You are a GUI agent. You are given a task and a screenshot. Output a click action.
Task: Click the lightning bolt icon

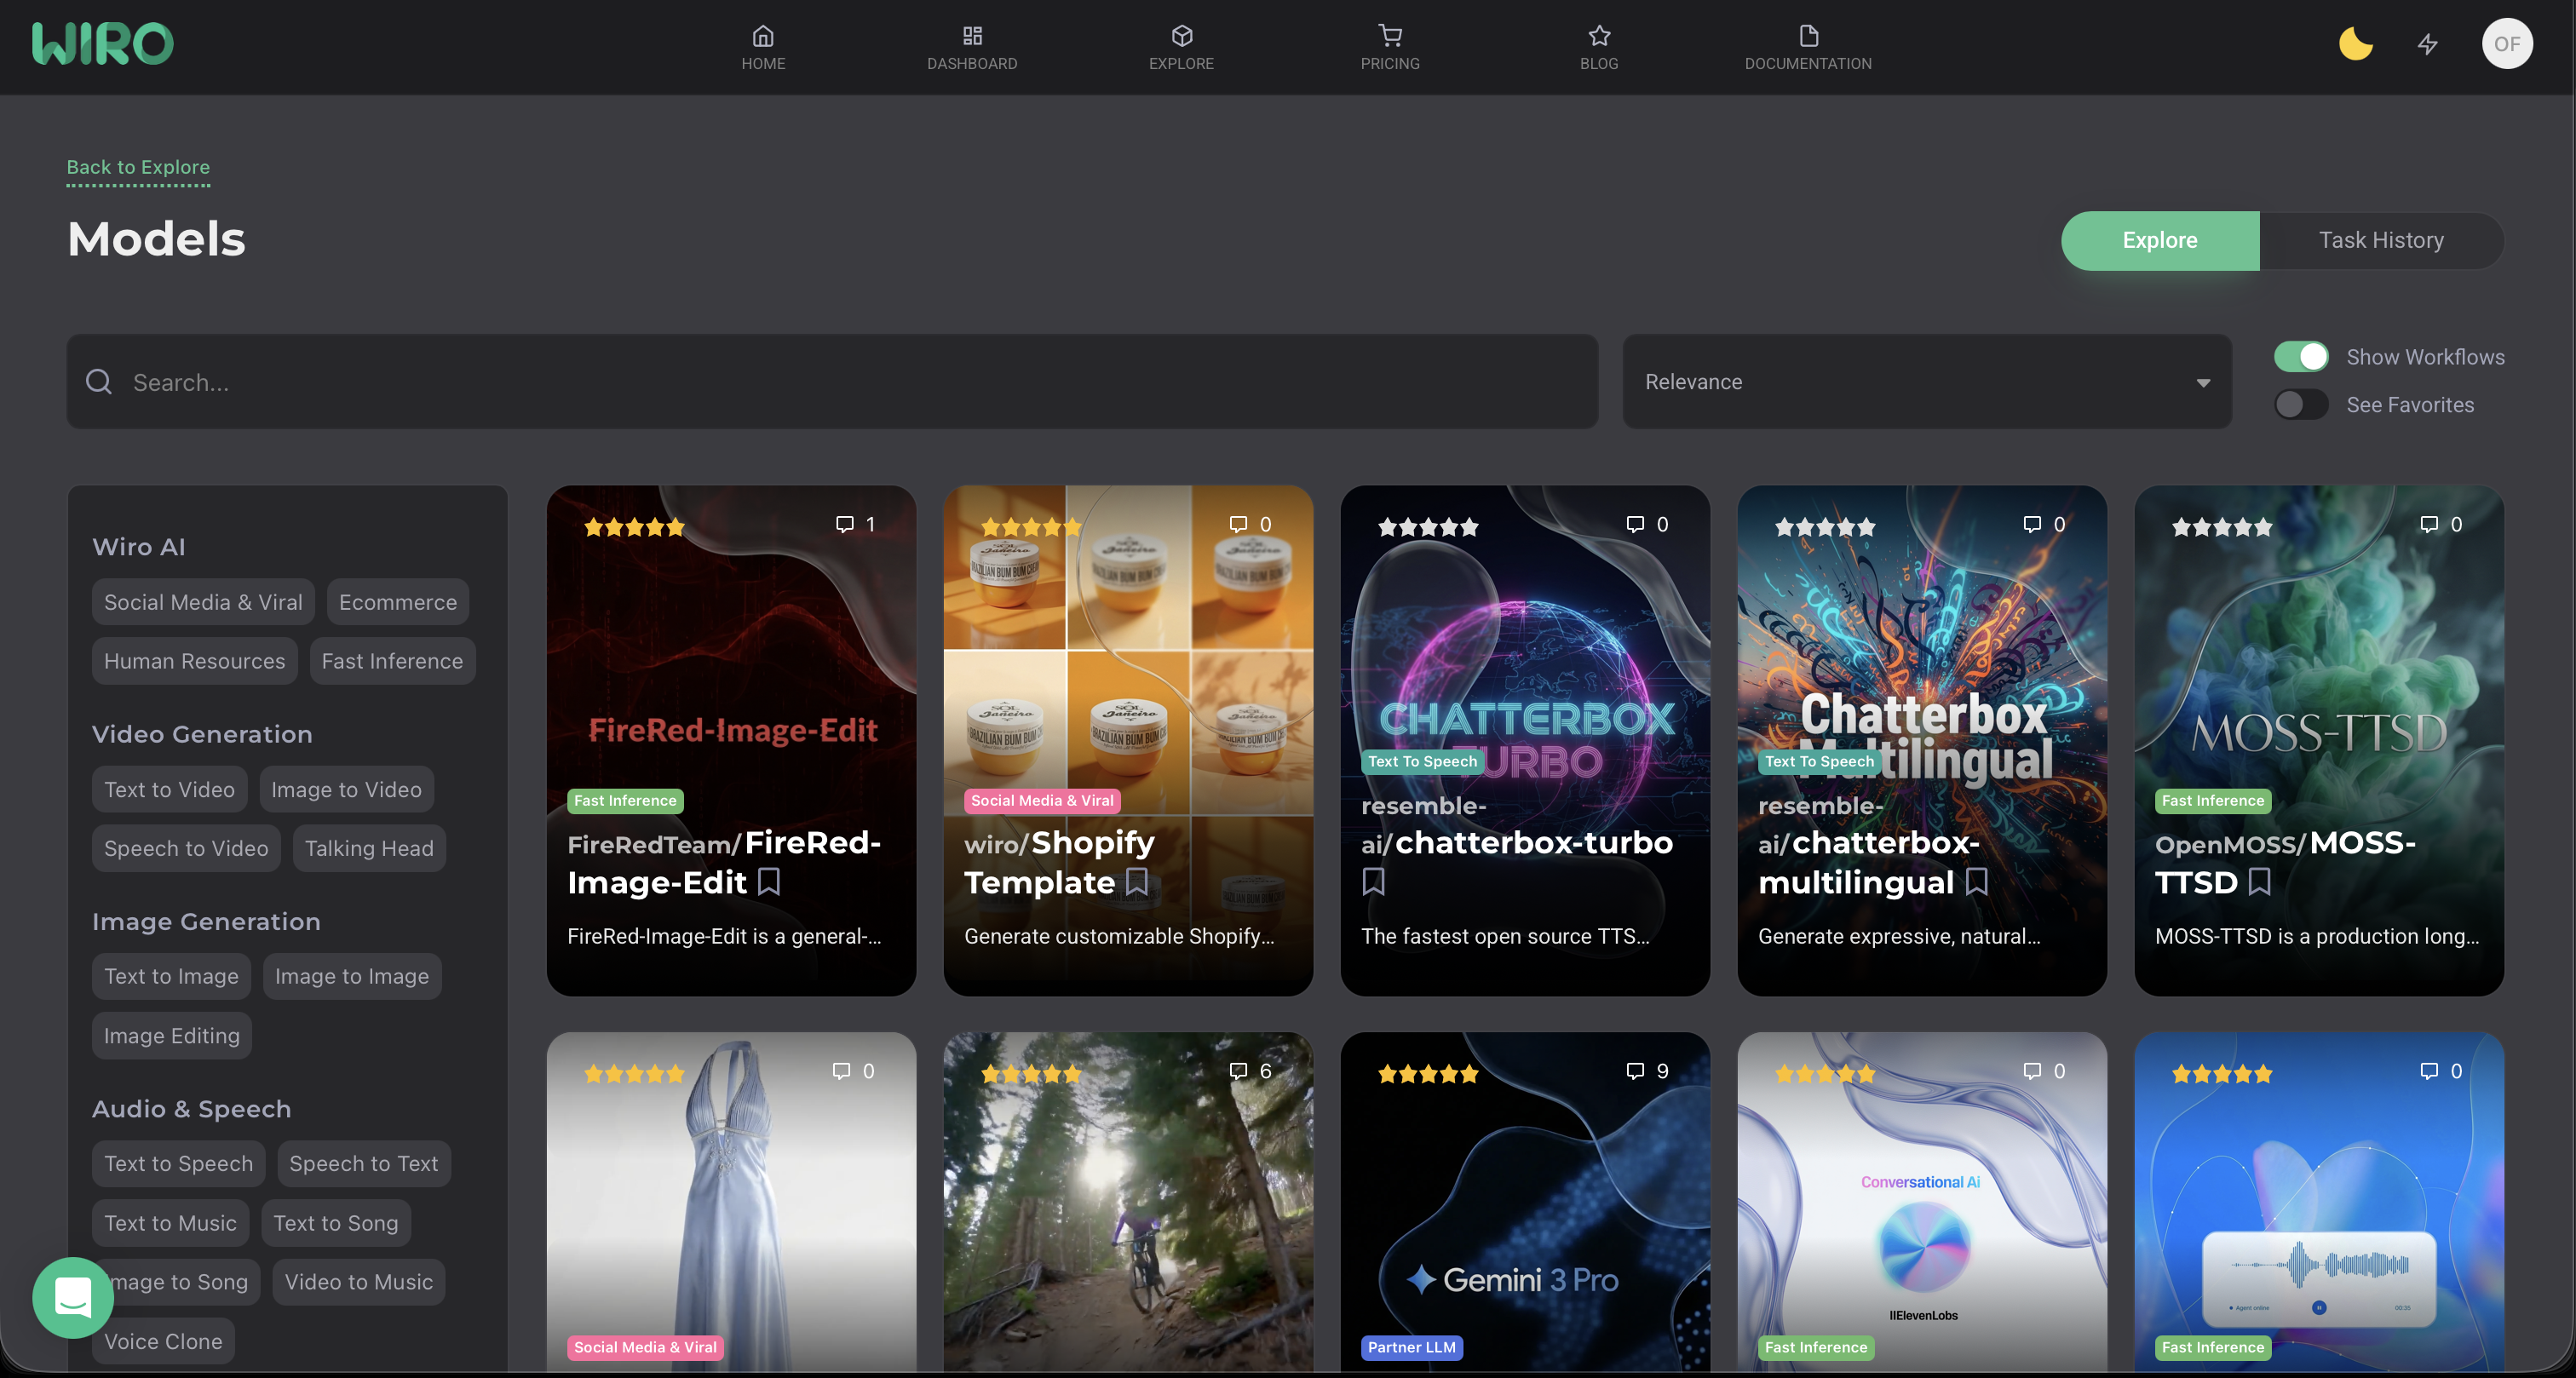(x=2427, y=44)
